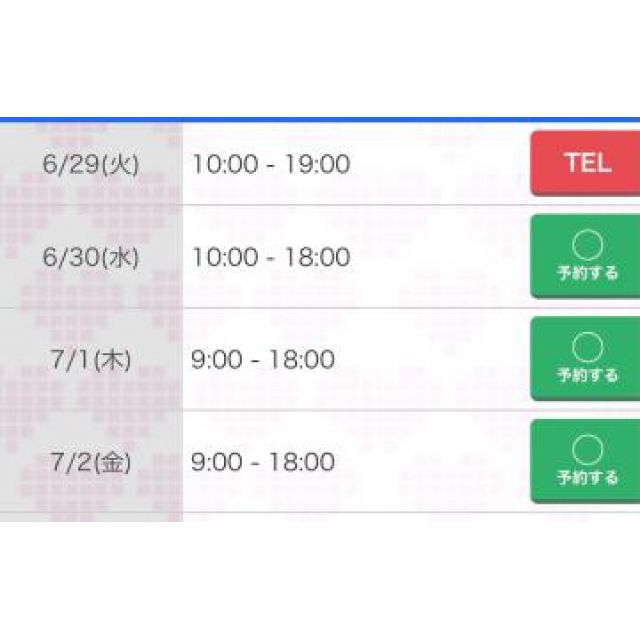Click the 9:00 - 18:00 slot on 7/1
Image resolution: width=640 pixels, height=640 pixels.
(x=262, y=359)
